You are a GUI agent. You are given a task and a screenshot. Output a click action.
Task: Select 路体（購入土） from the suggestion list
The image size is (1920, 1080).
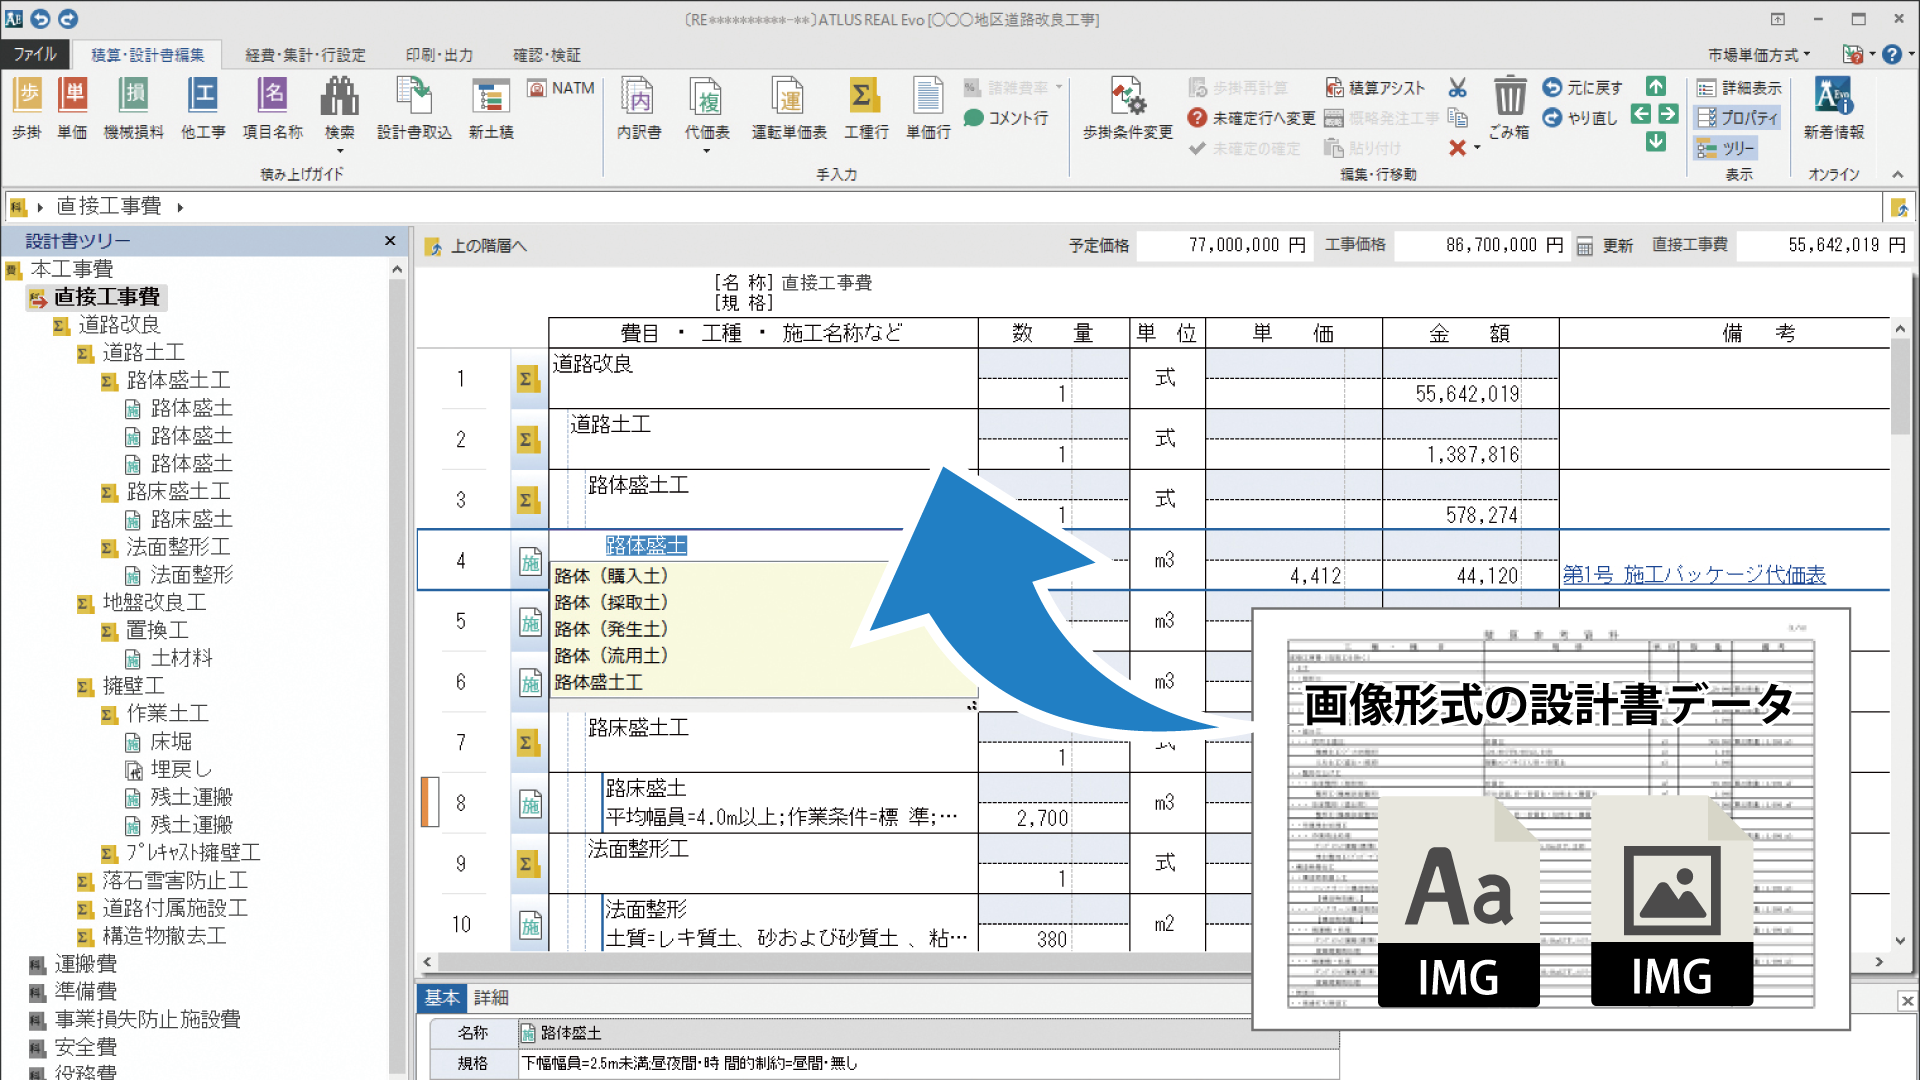click(x=612, y=576)
